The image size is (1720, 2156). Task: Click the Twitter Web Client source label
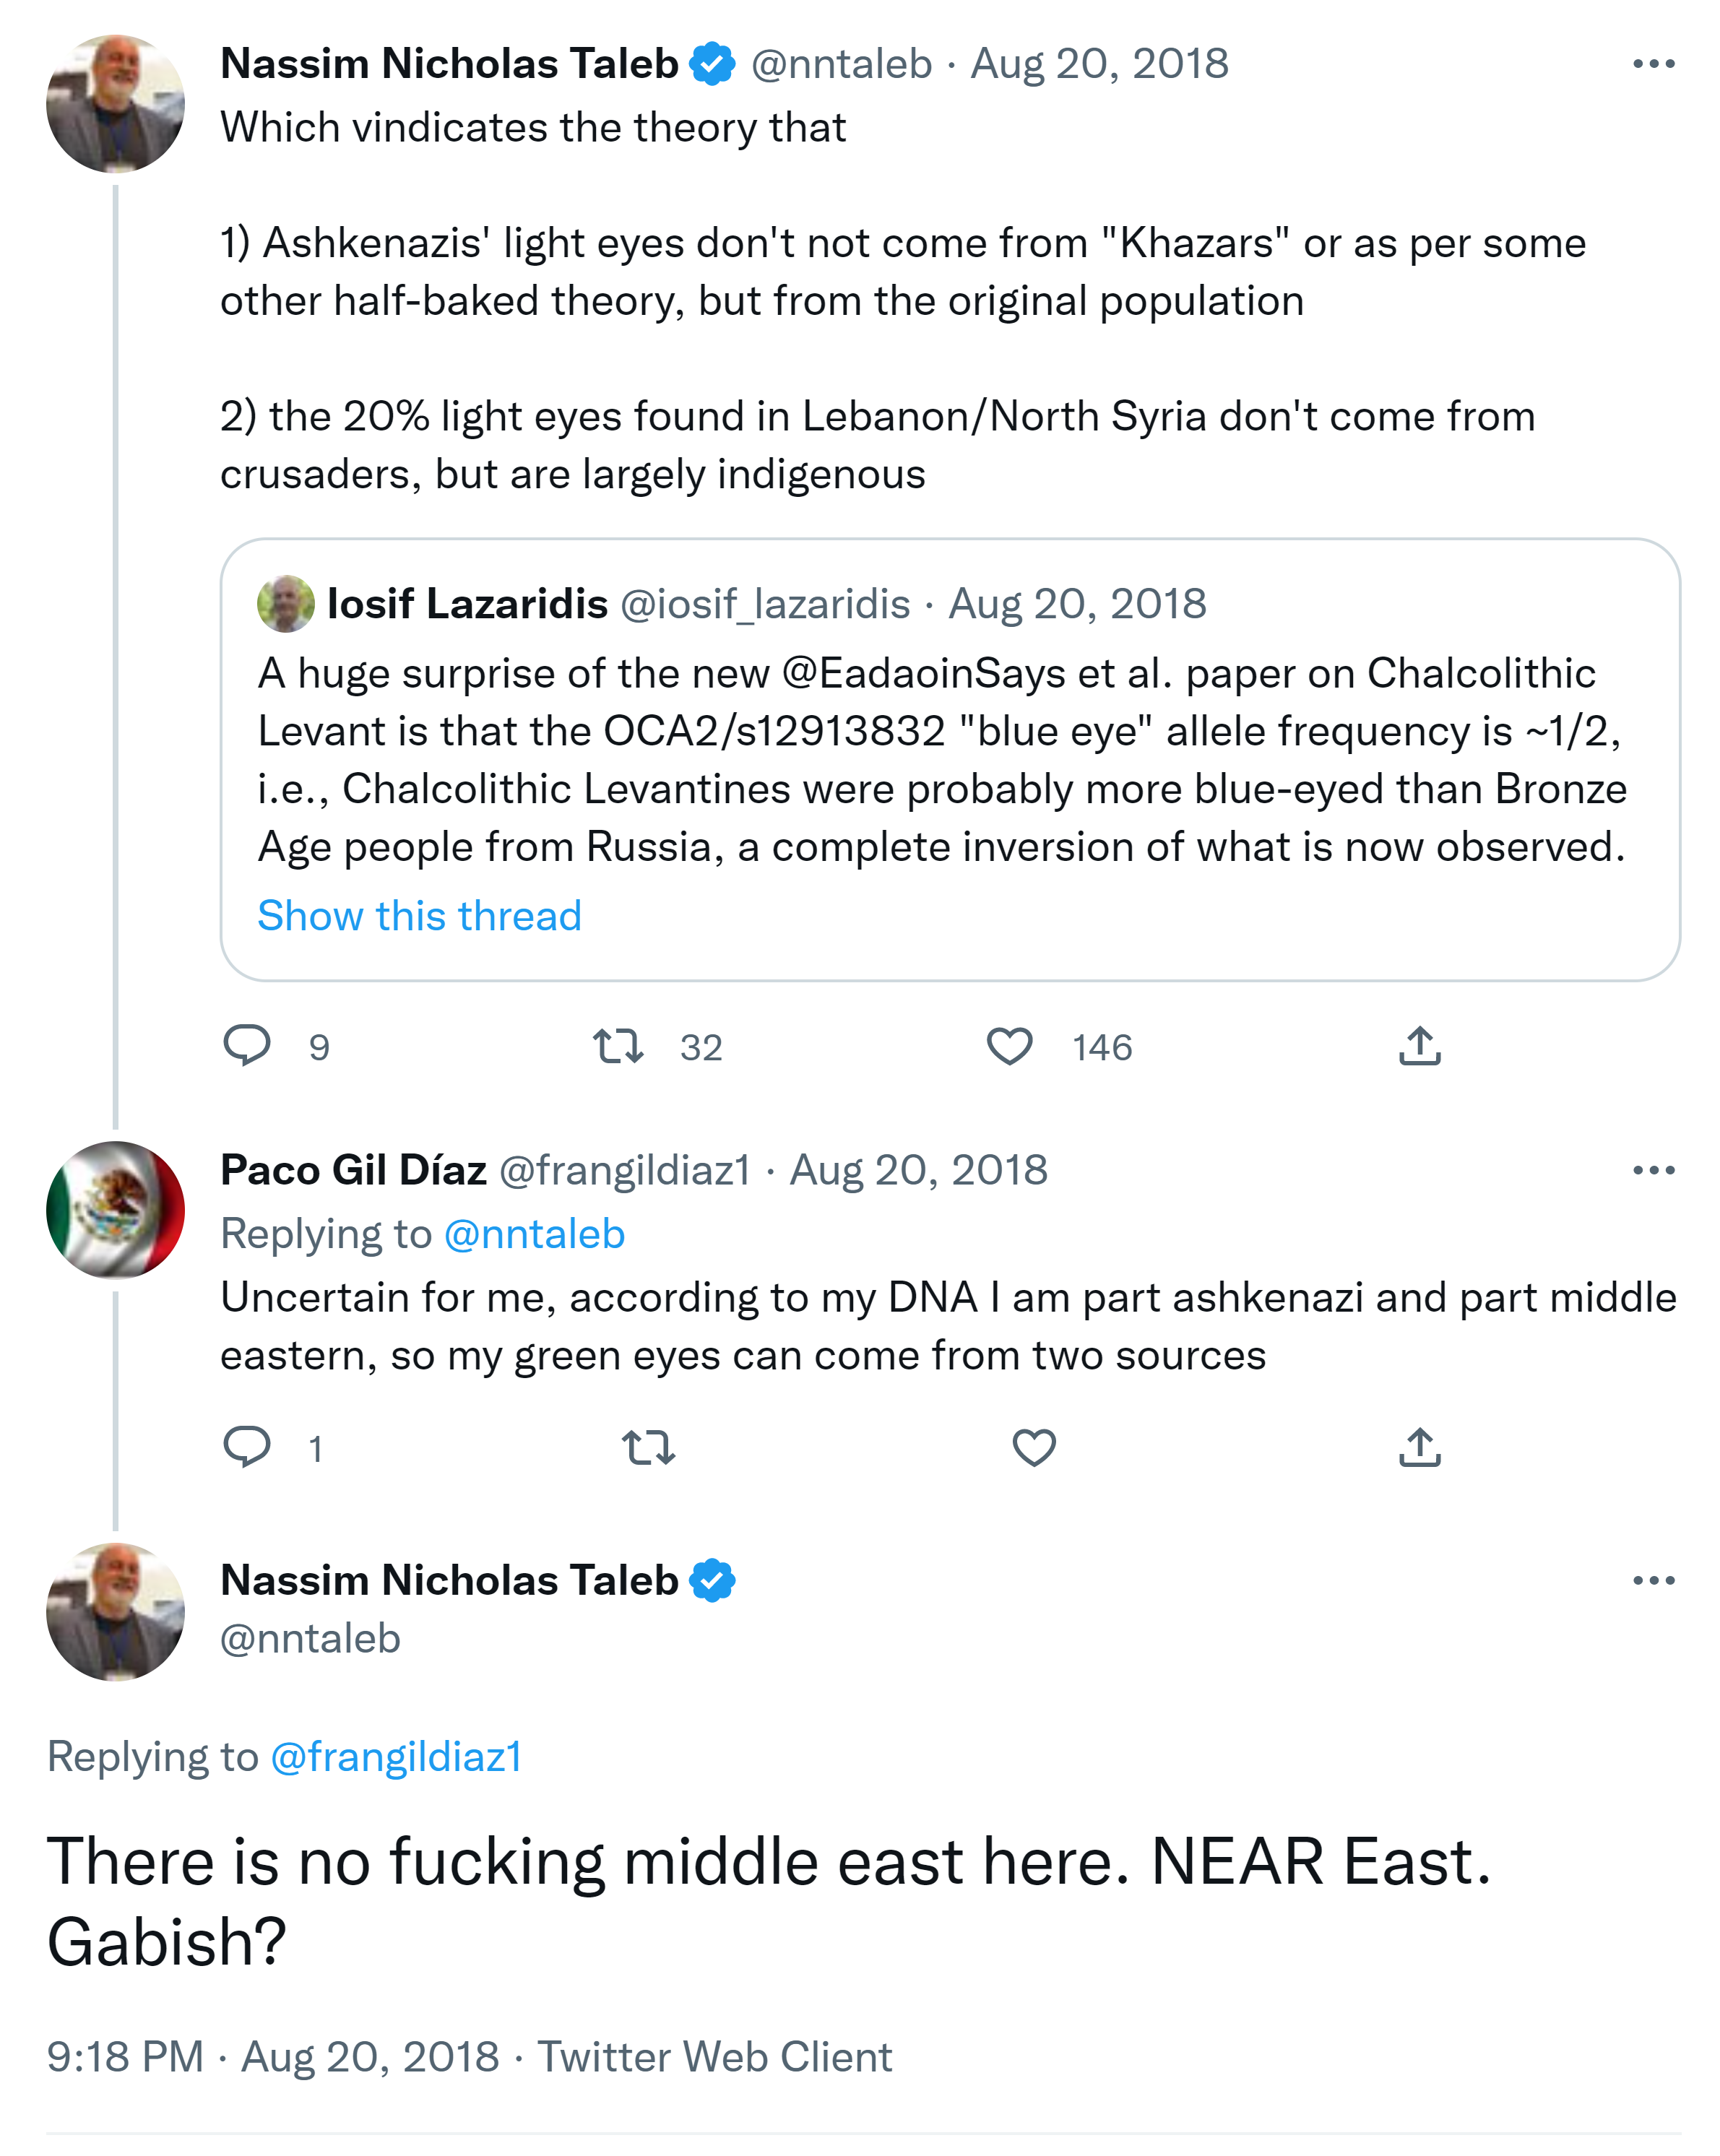tap(715, 2057)
